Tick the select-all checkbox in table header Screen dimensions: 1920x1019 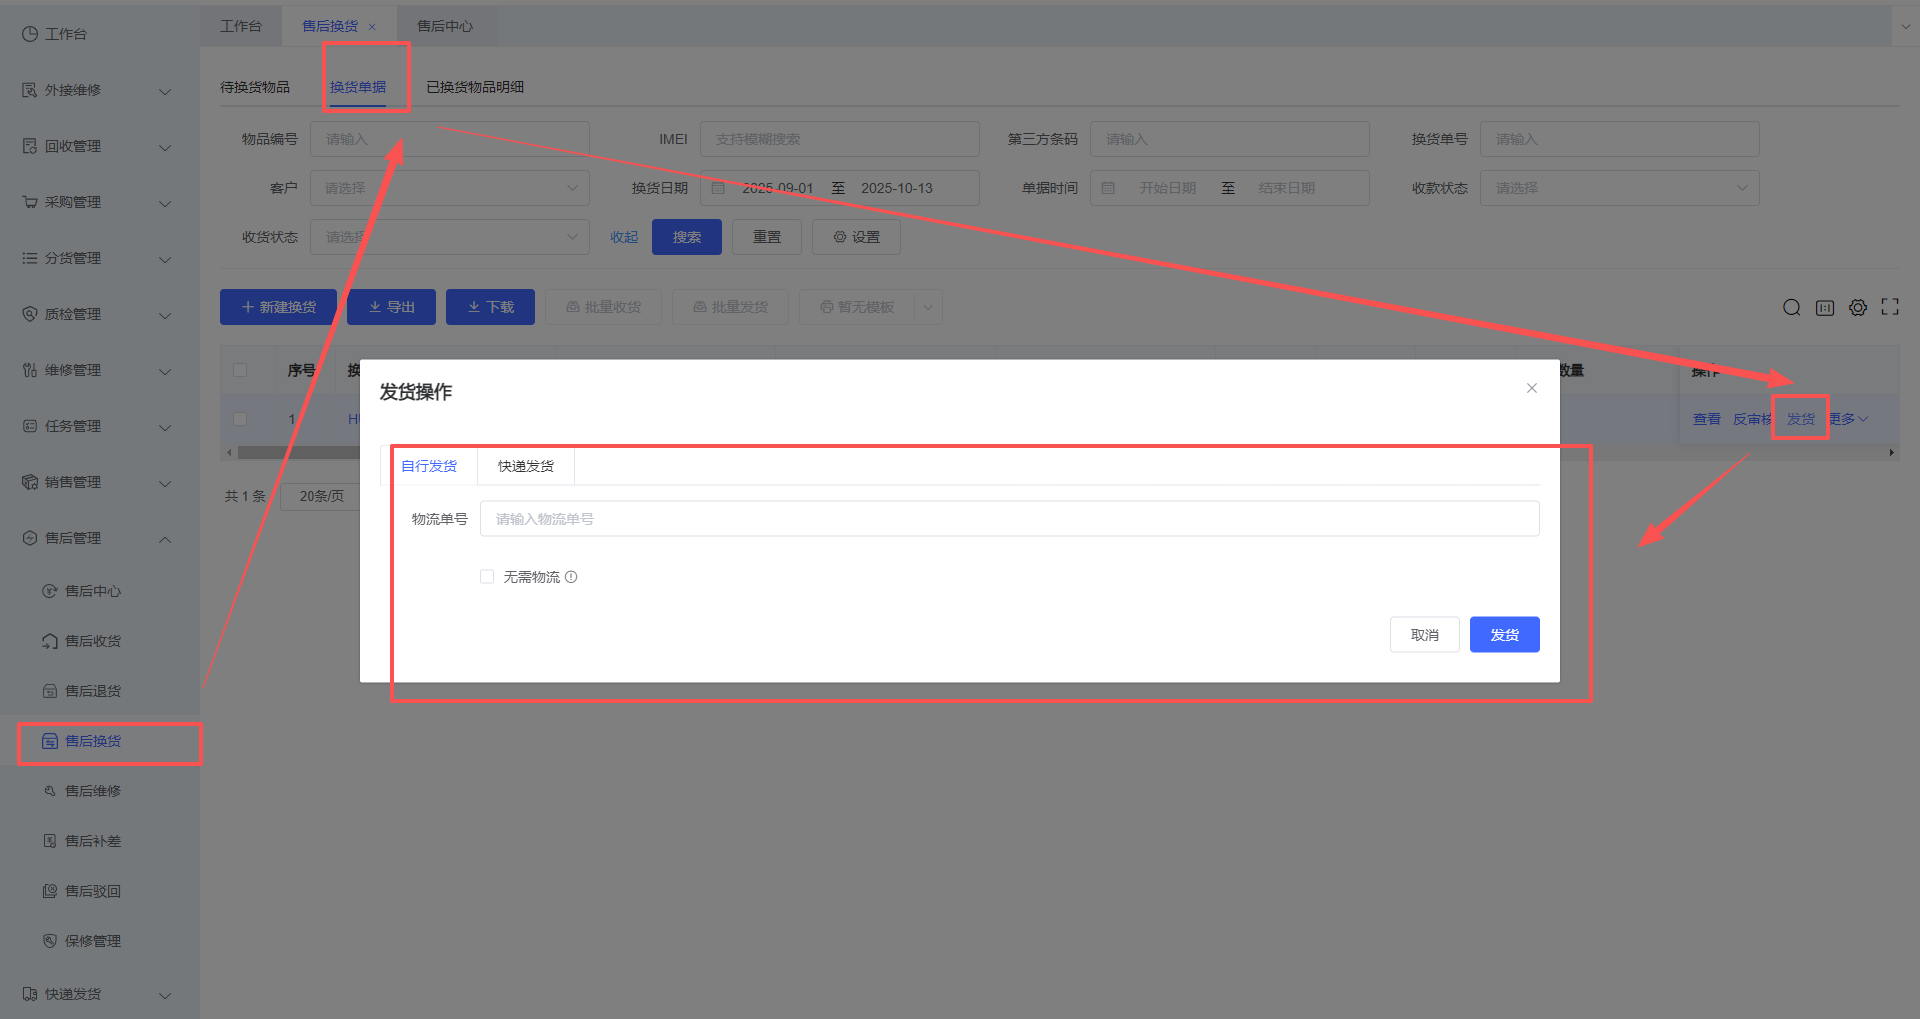tap(240, 370)
